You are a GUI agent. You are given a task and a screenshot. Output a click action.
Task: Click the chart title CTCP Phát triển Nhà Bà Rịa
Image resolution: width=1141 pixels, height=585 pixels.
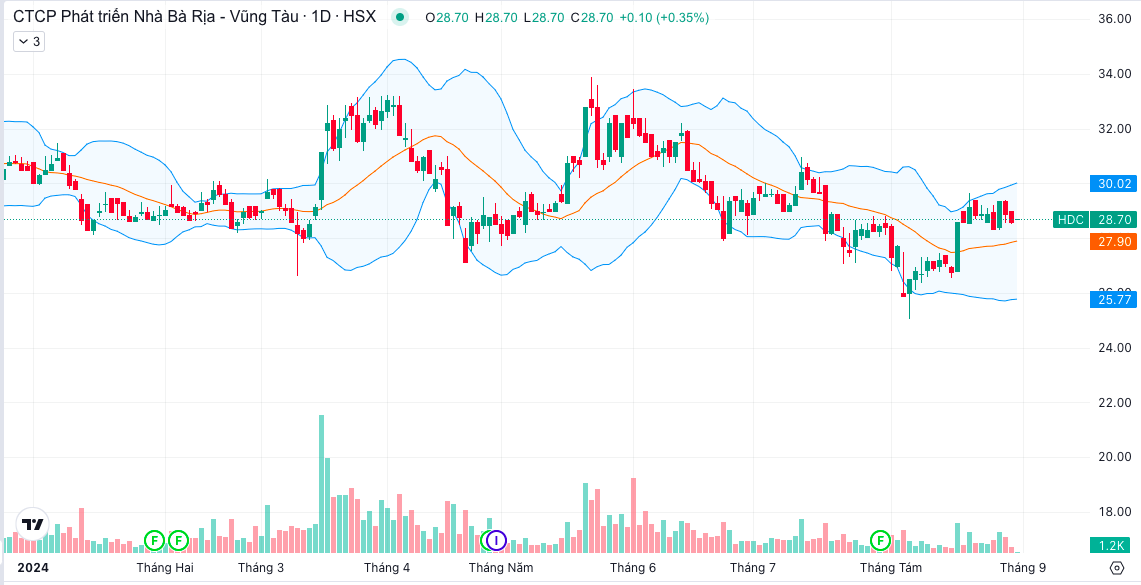(194, 17)
